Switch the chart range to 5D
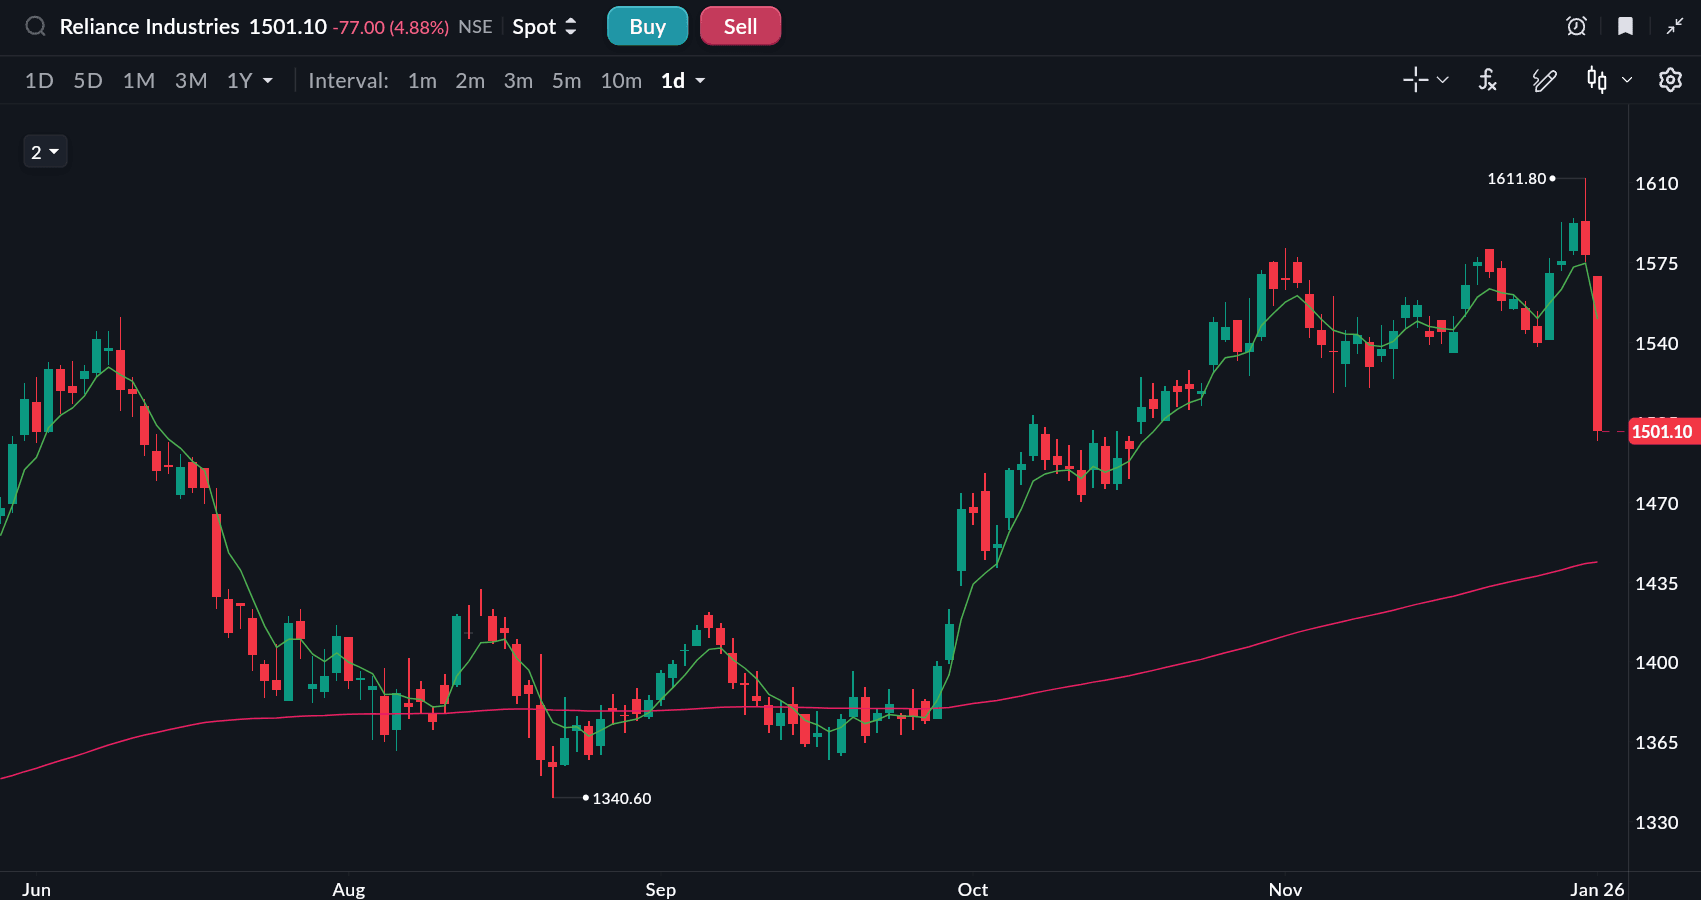 tap(88, 81)
